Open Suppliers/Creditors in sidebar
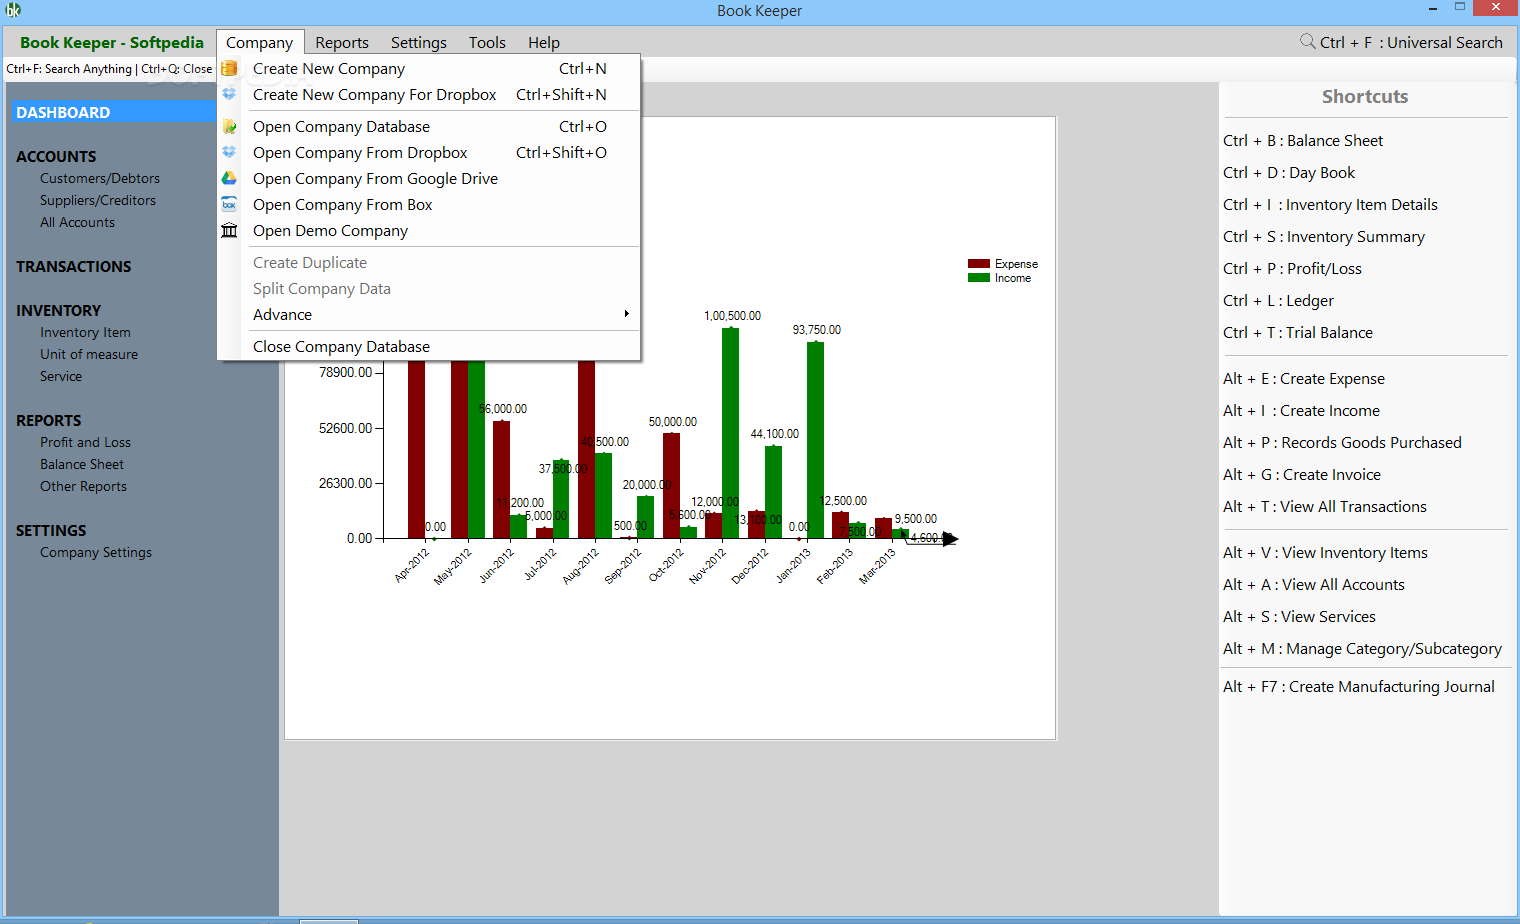The height and width of the screenshot is (924, 1520). [x=98, y=201]
